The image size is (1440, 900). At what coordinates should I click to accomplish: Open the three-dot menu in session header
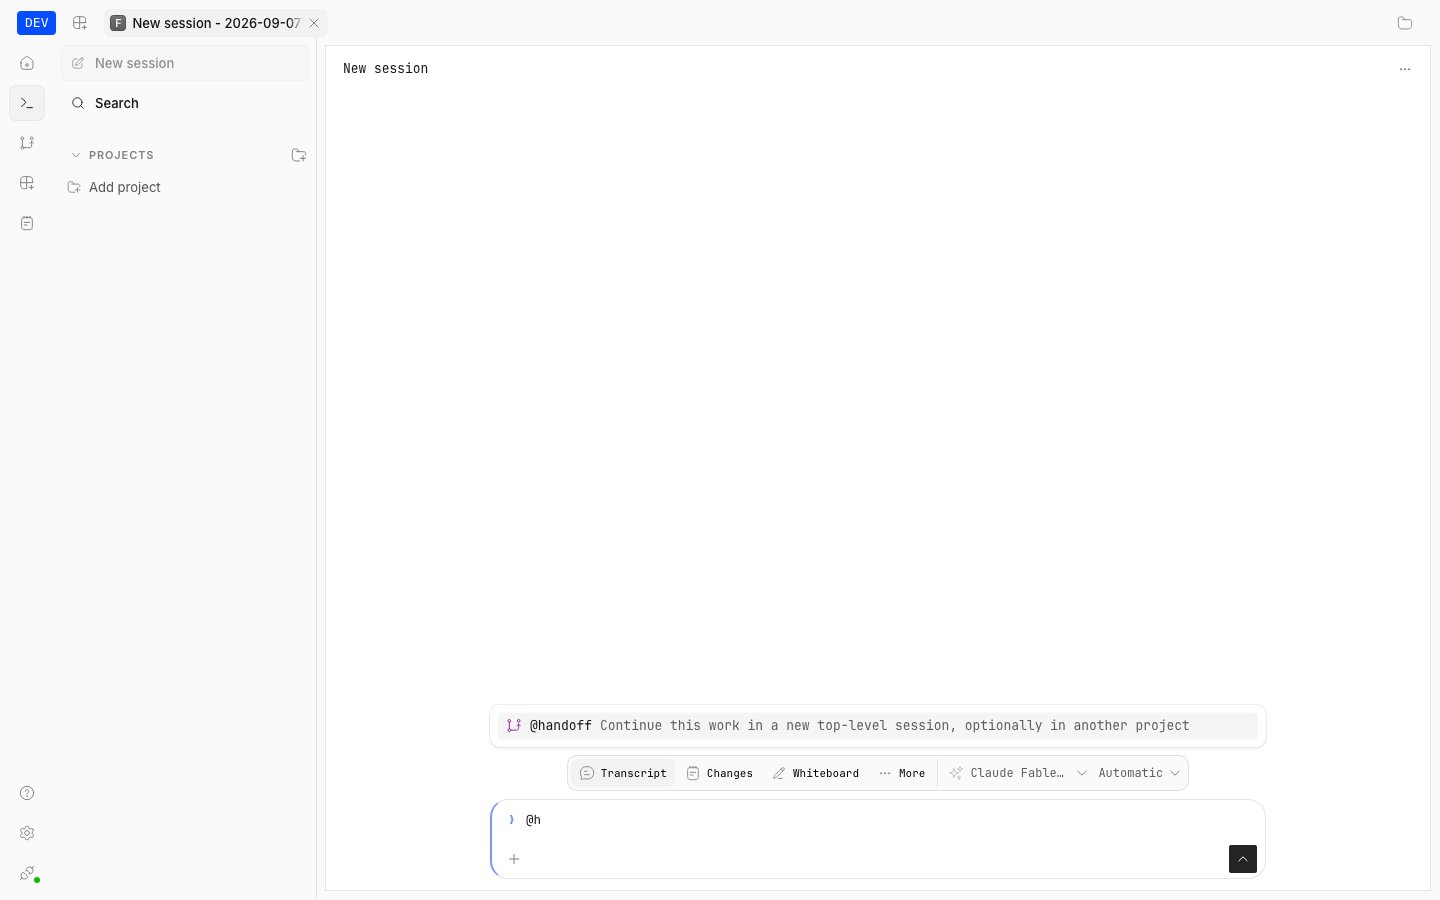tap(1405, 69)
